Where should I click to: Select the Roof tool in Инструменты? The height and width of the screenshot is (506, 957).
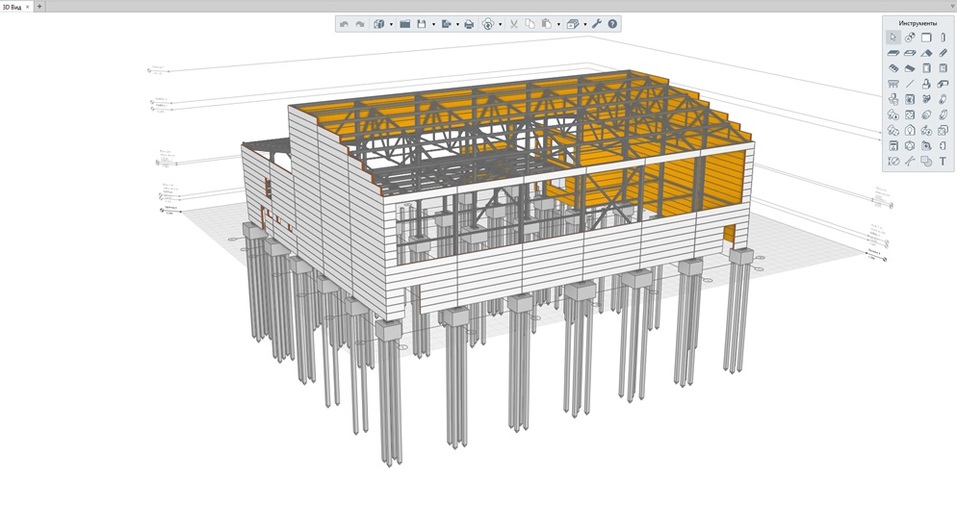click(x=926, y=53)
